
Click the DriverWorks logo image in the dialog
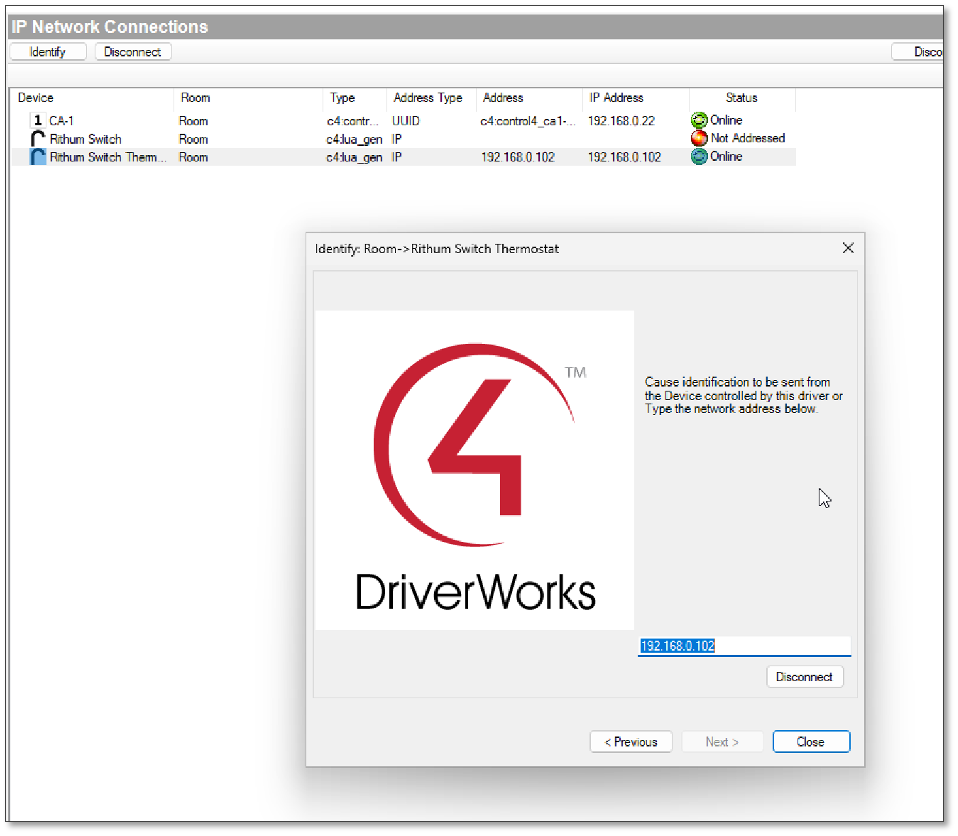(474, 470)
